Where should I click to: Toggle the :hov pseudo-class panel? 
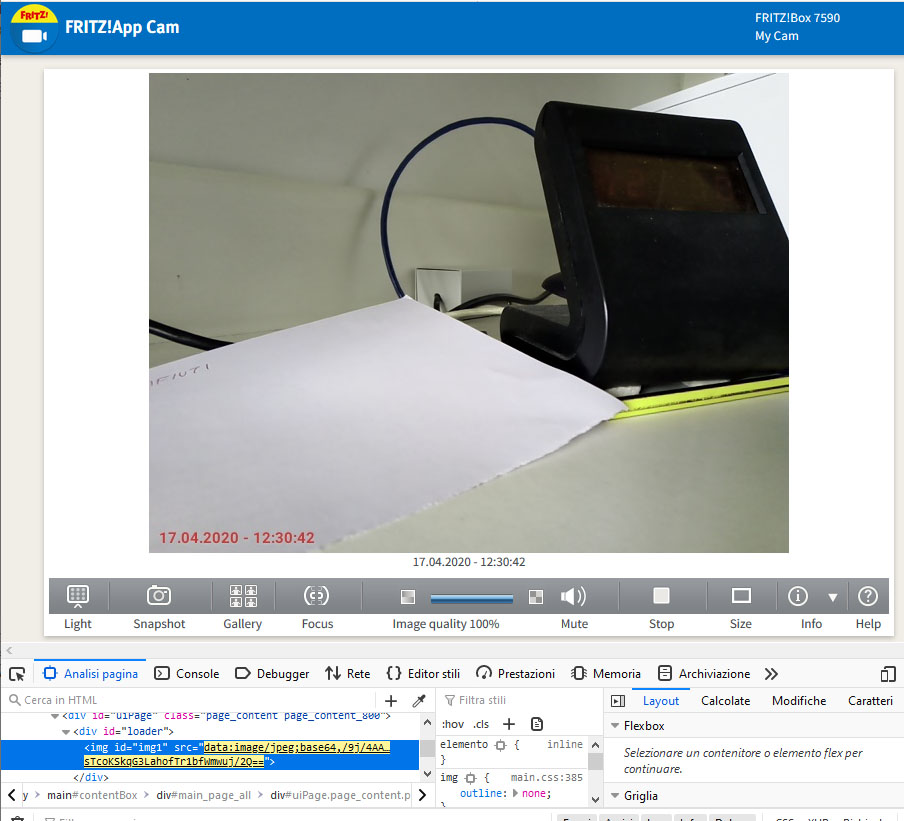pos(453,724)
